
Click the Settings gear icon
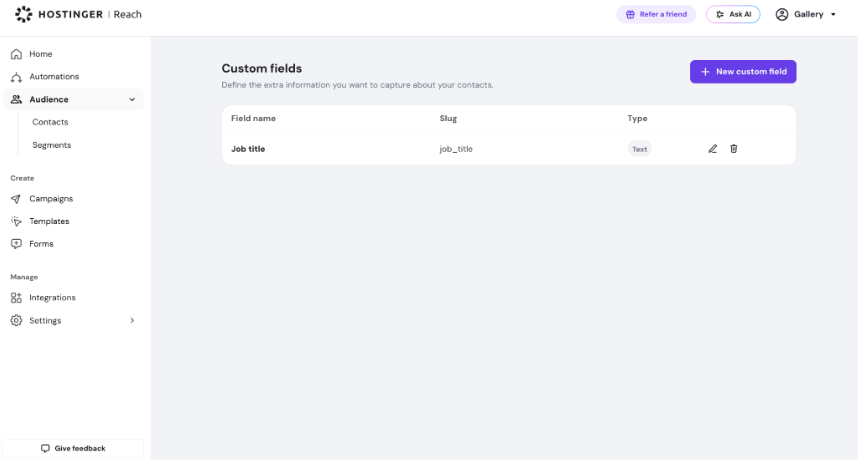16,320
